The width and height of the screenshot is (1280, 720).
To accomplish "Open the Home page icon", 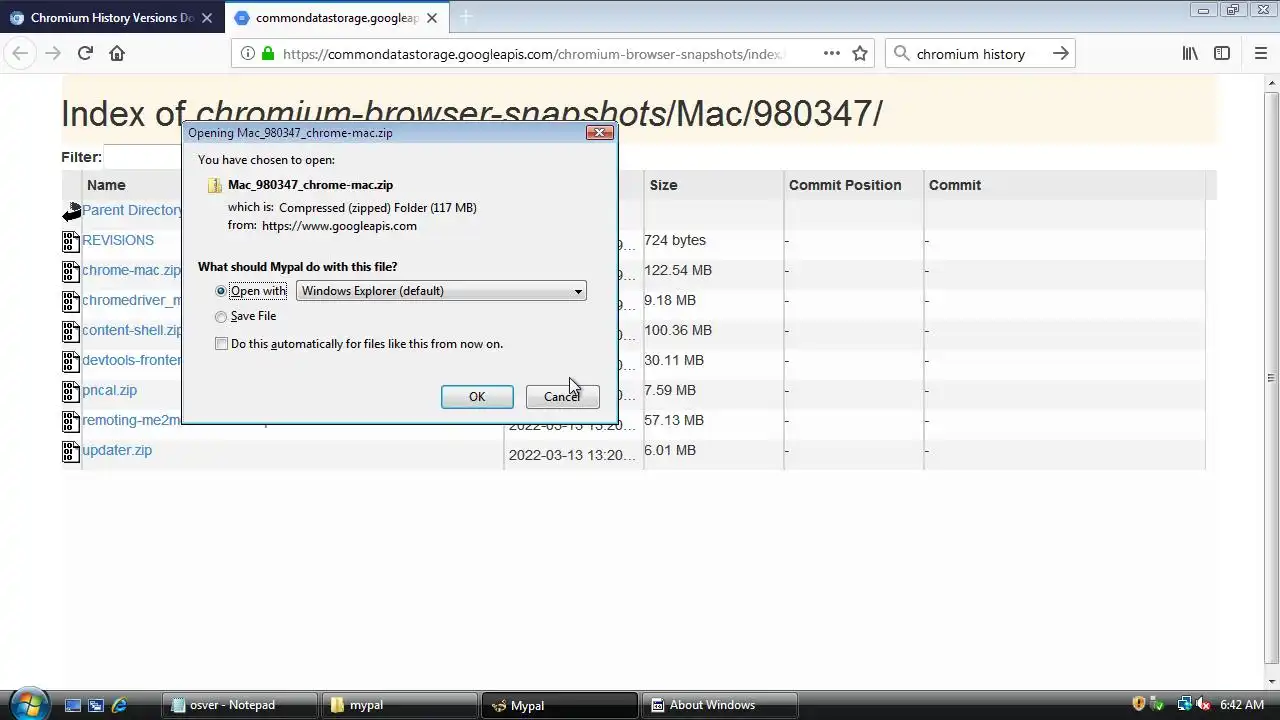I will [x=117, y=54].
